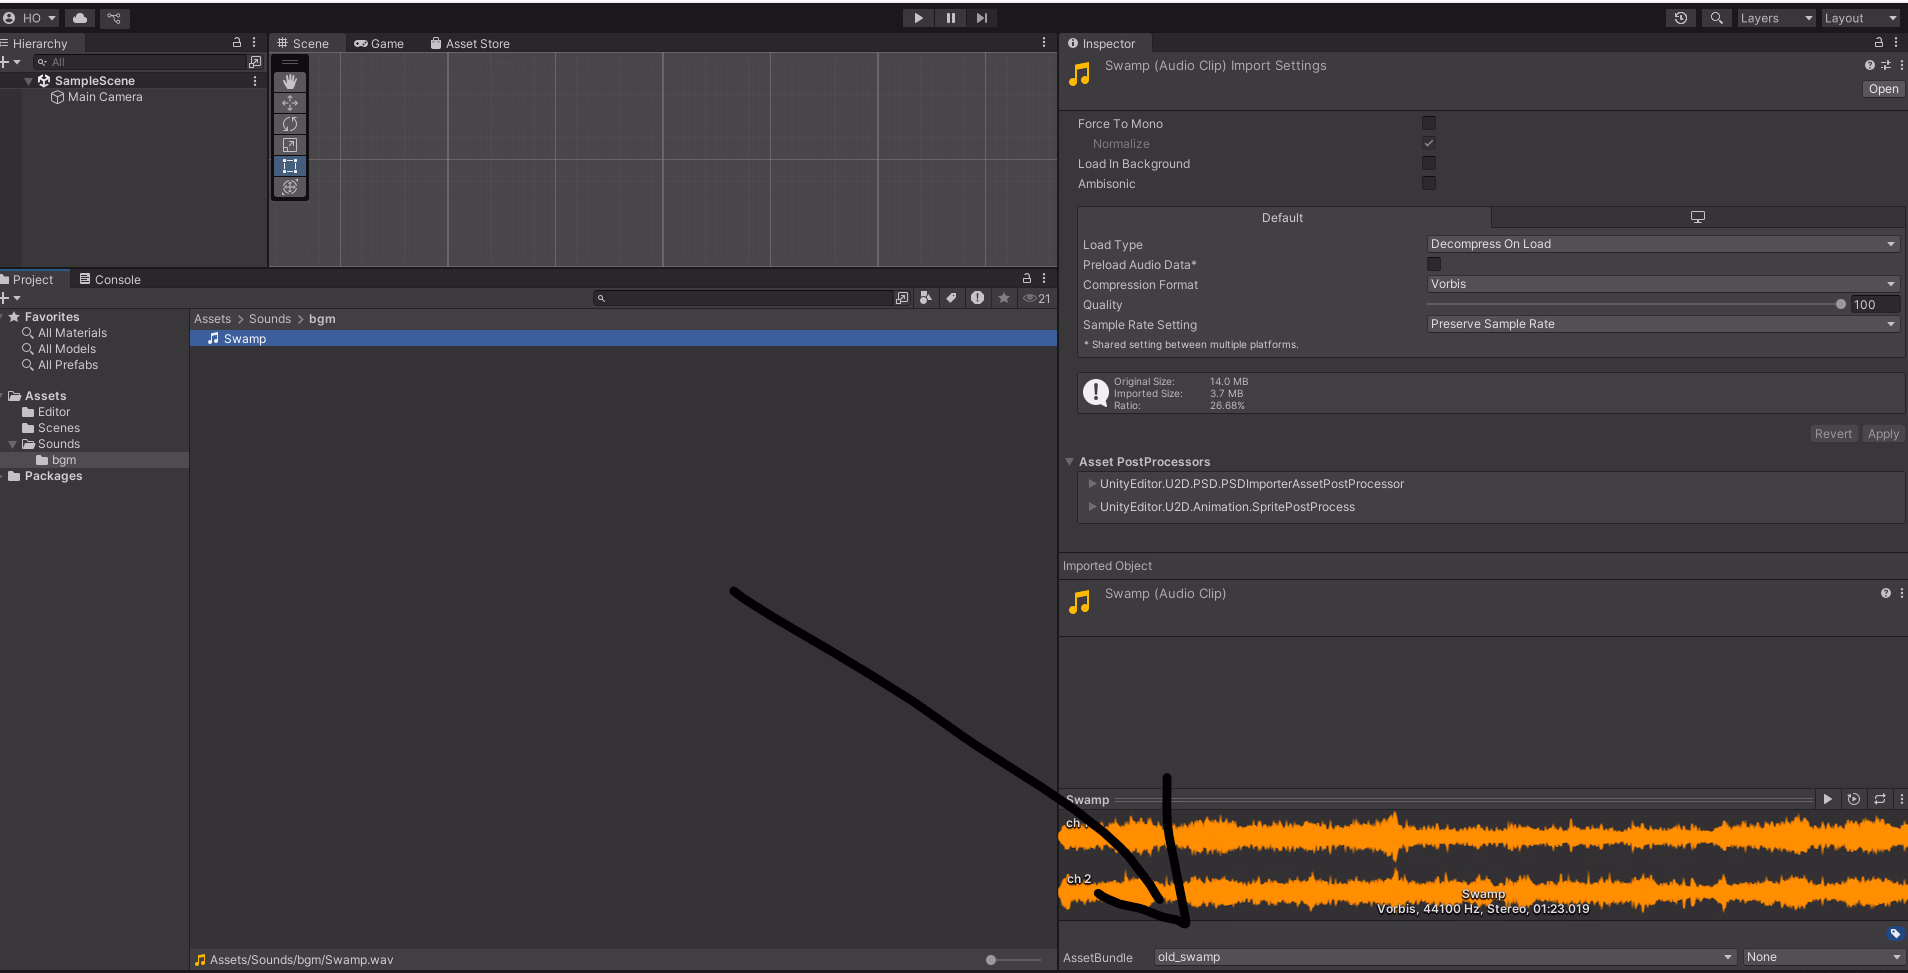Open the Compression Format dropdown
The height and width of the screenshot is (973, 1908).
[1663, 284]
